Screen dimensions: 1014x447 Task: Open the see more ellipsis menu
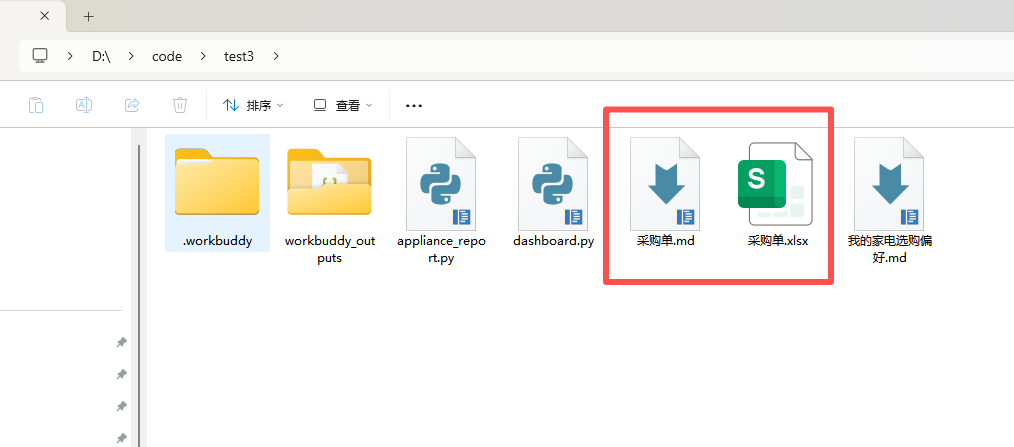[414, 105]
